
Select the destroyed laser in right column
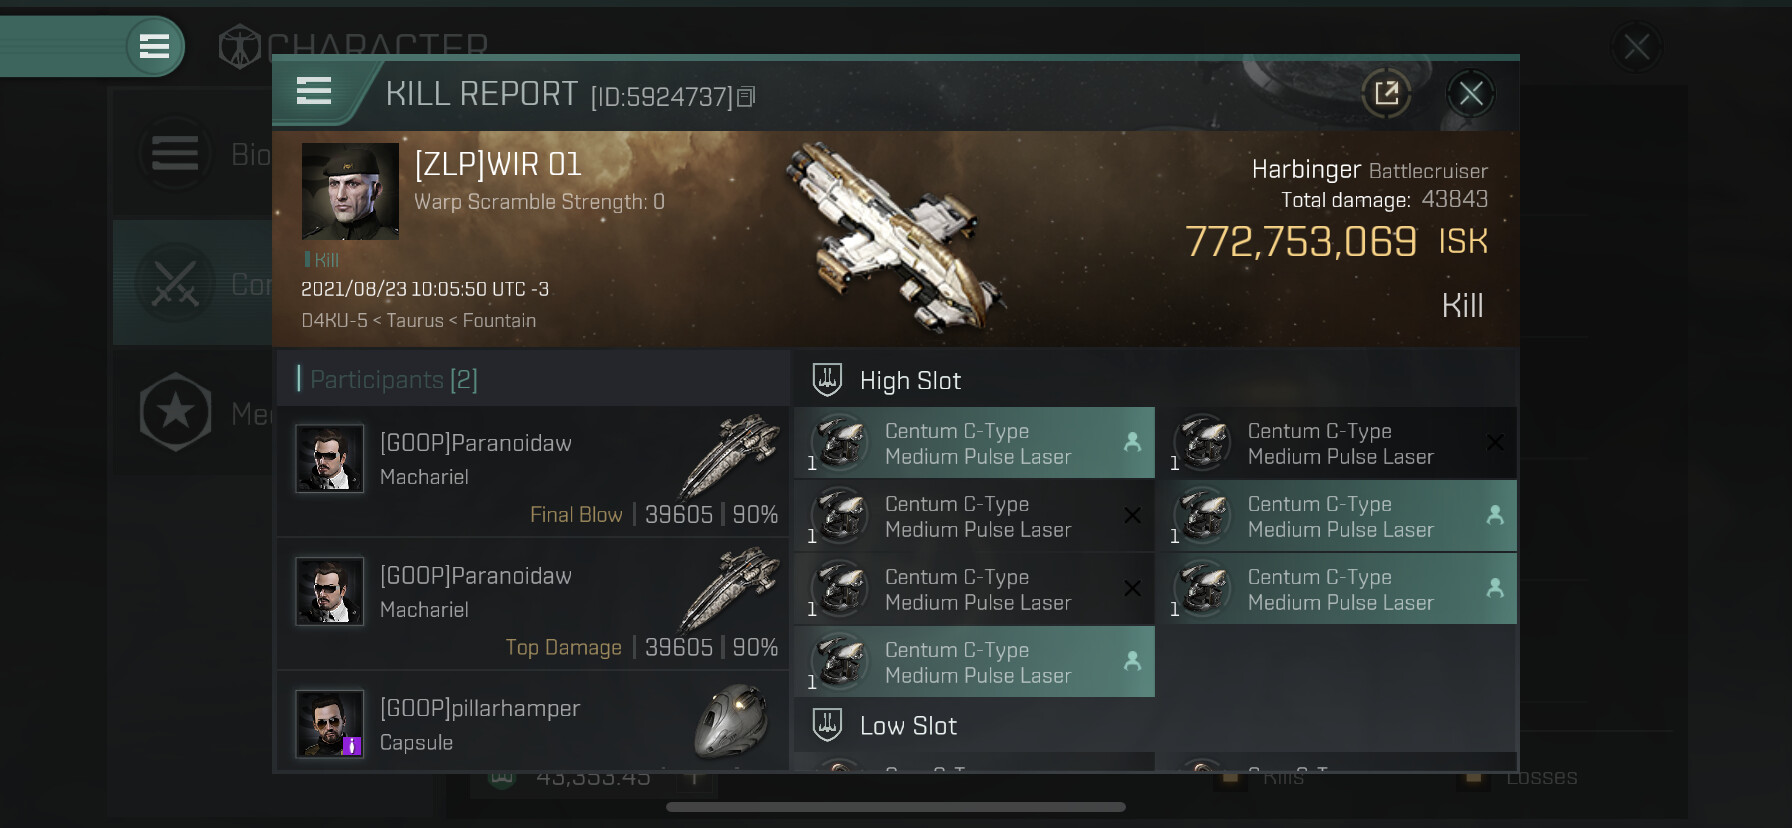point(1336,443)
